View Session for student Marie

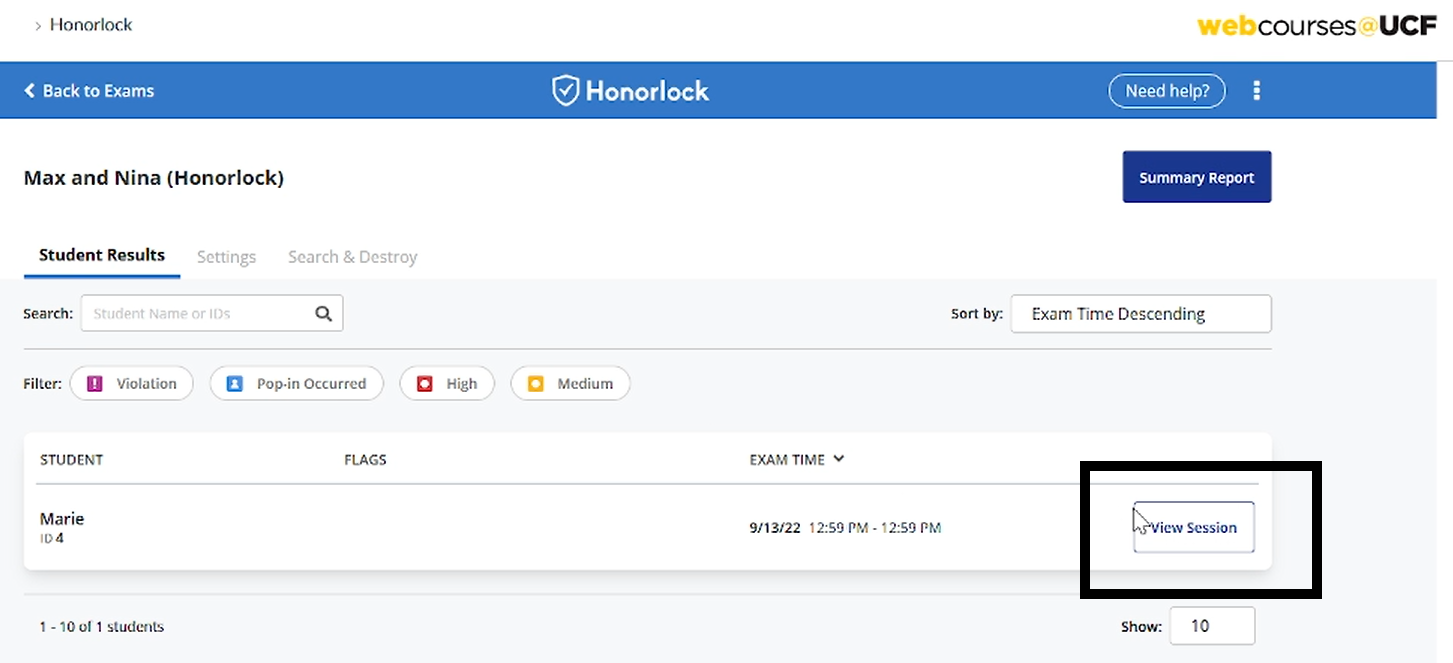(1193, 527)
